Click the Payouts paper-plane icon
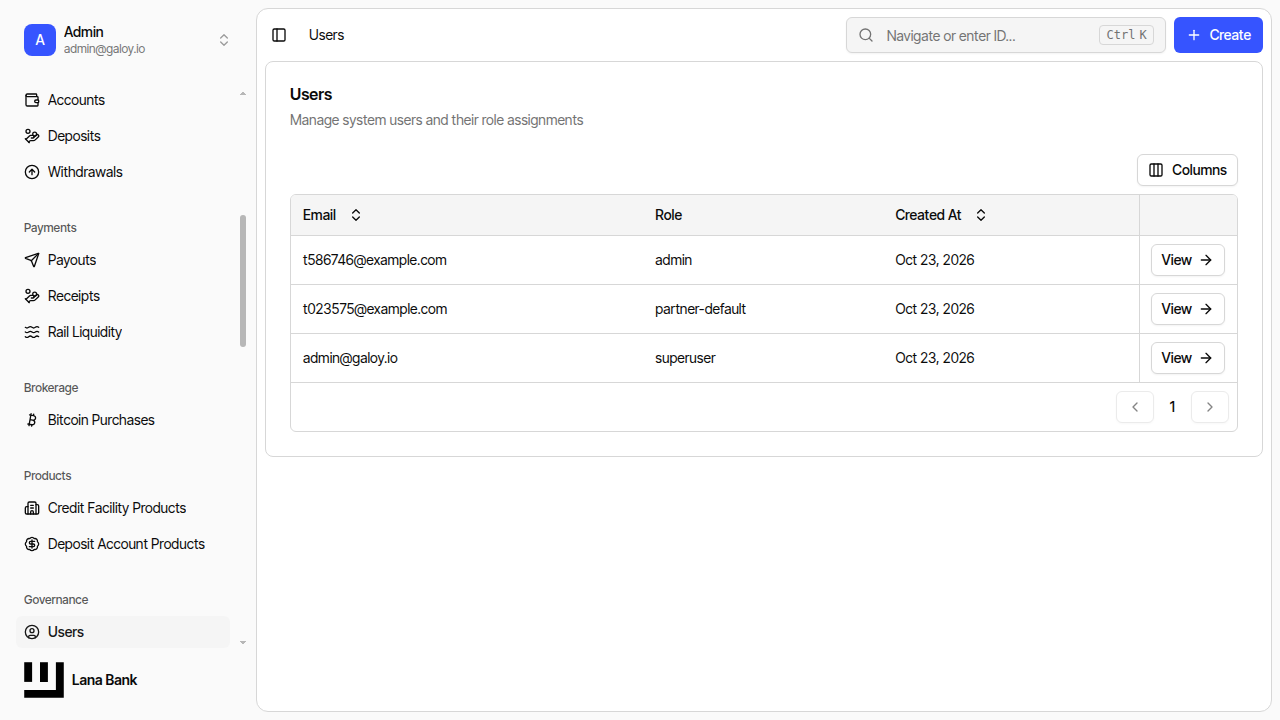The width and height of the screenshot is (1280, 720). pos(32,260)
